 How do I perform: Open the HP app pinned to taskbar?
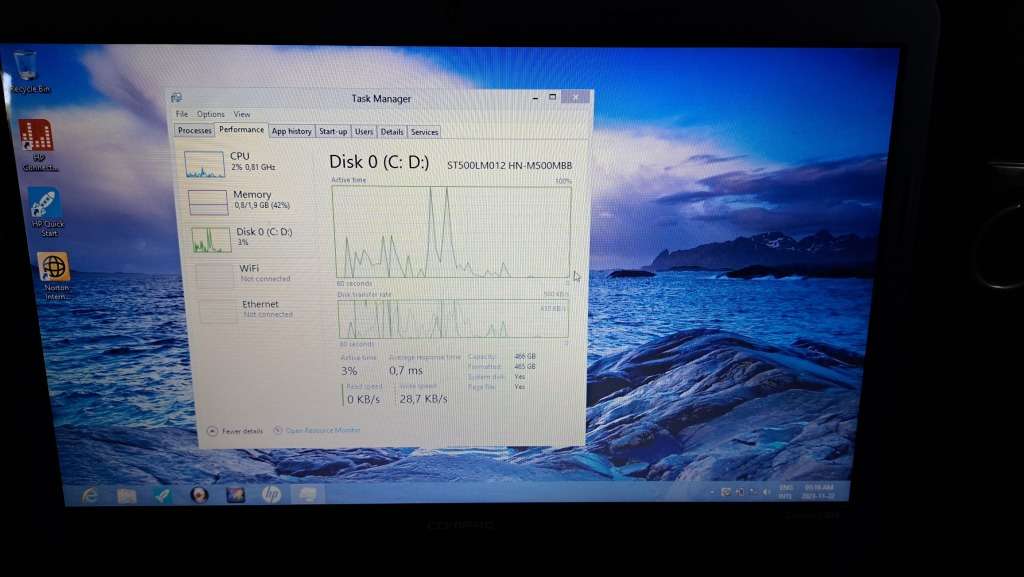(x=272, y=495)
